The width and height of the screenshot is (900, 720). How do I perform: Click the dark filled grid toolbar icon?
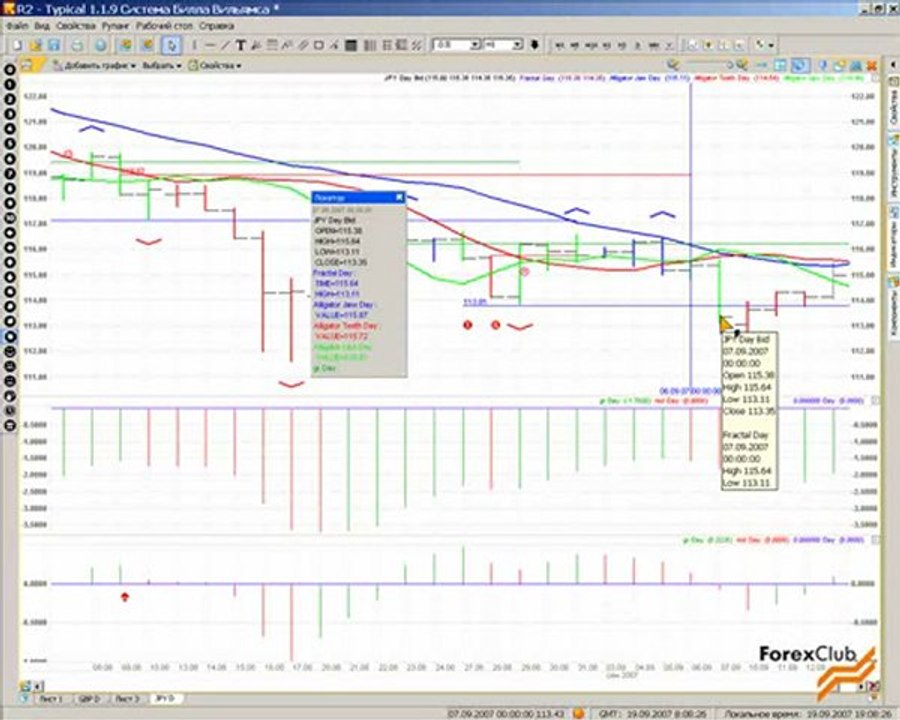point(351,45)
